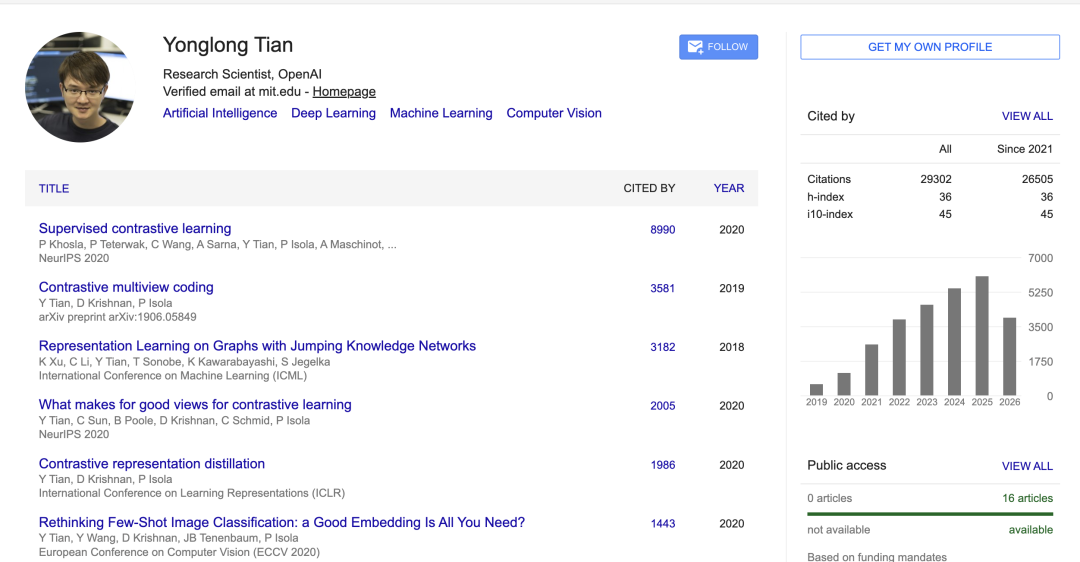Click authors line starting P Khosla
The height and width of the screenshot is (562, 1080).
pyautogui.click(x=218, y=244)
